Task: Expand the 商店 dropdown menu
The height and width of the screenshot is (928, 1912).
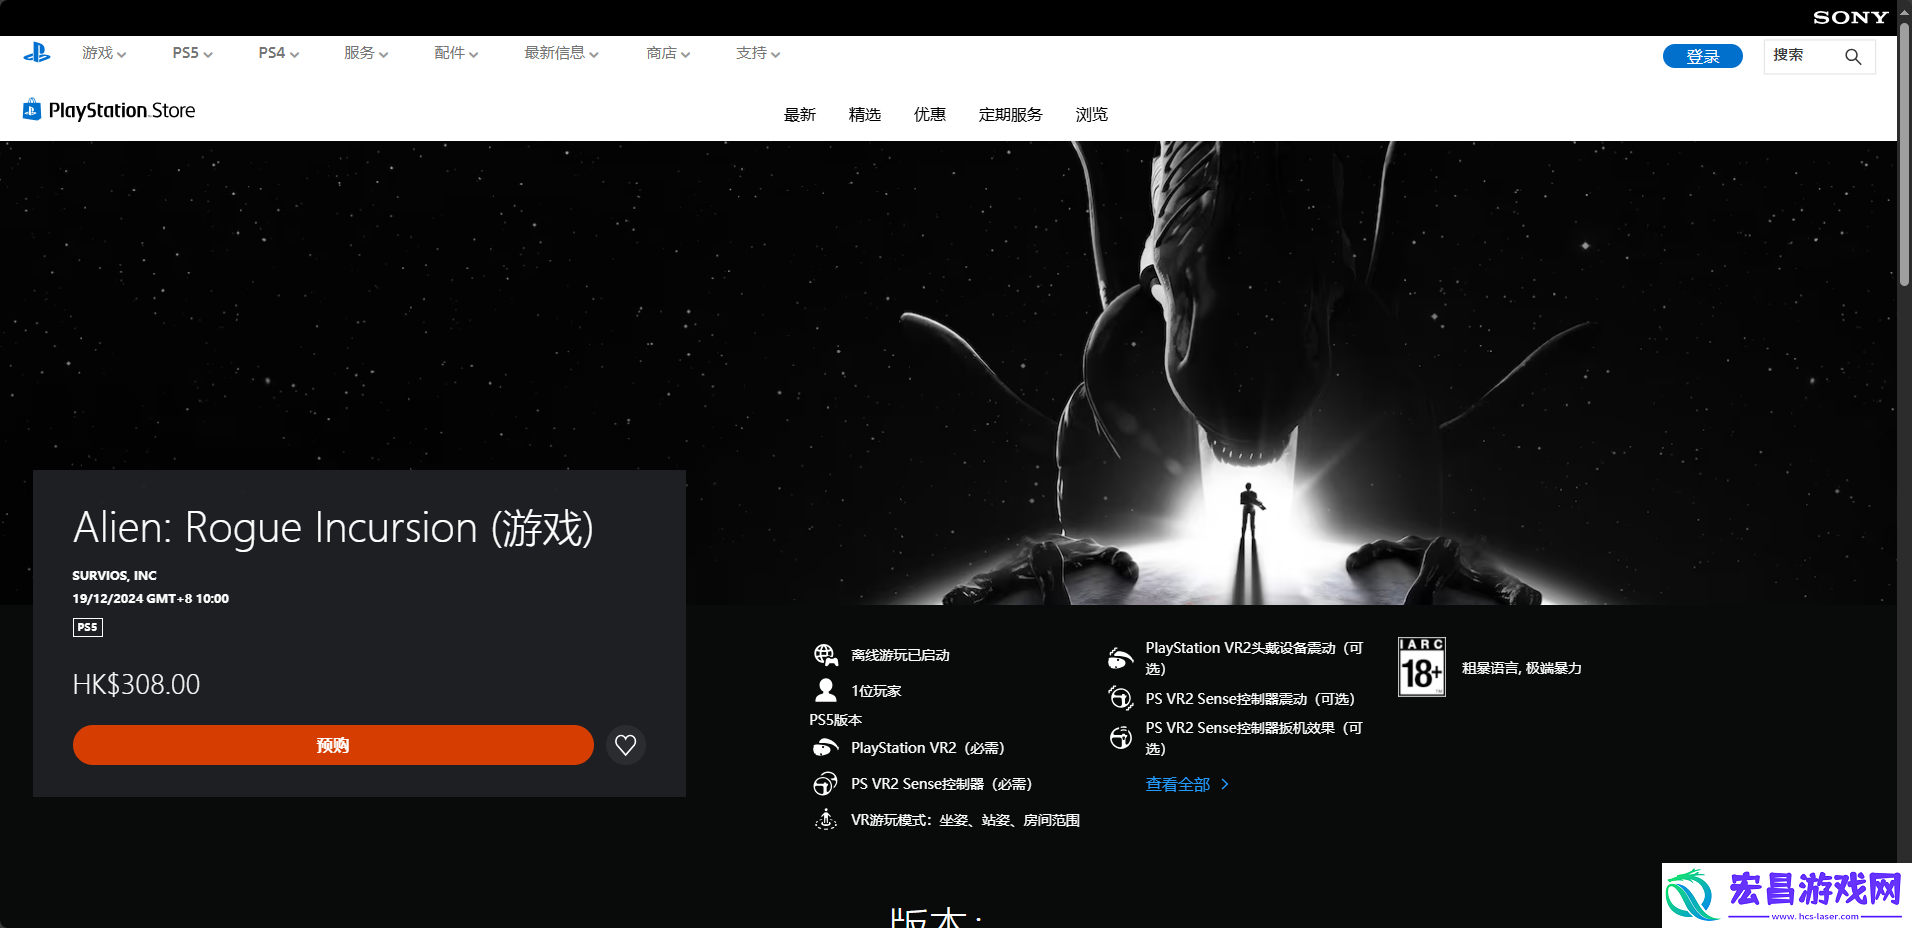Action: tap(668, 53)
